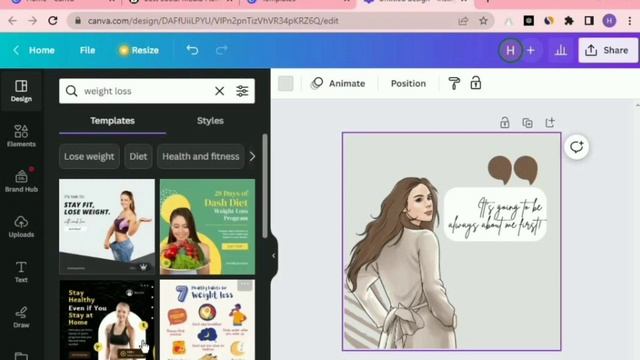
Task: Select the Diet chip
Action: point(138,156)
